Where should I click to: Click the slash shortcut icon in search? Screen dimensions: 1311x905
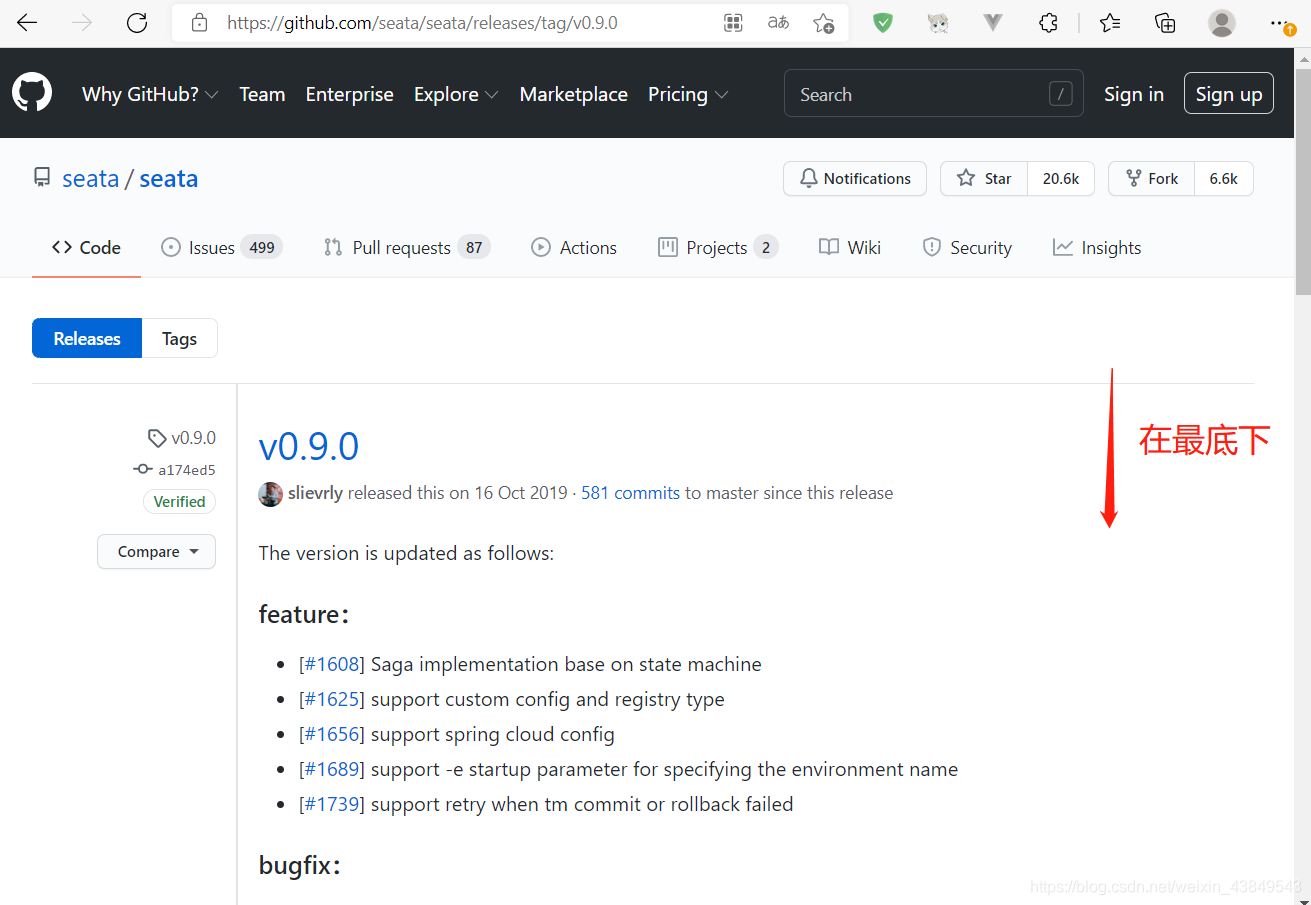click(1061, 94)
